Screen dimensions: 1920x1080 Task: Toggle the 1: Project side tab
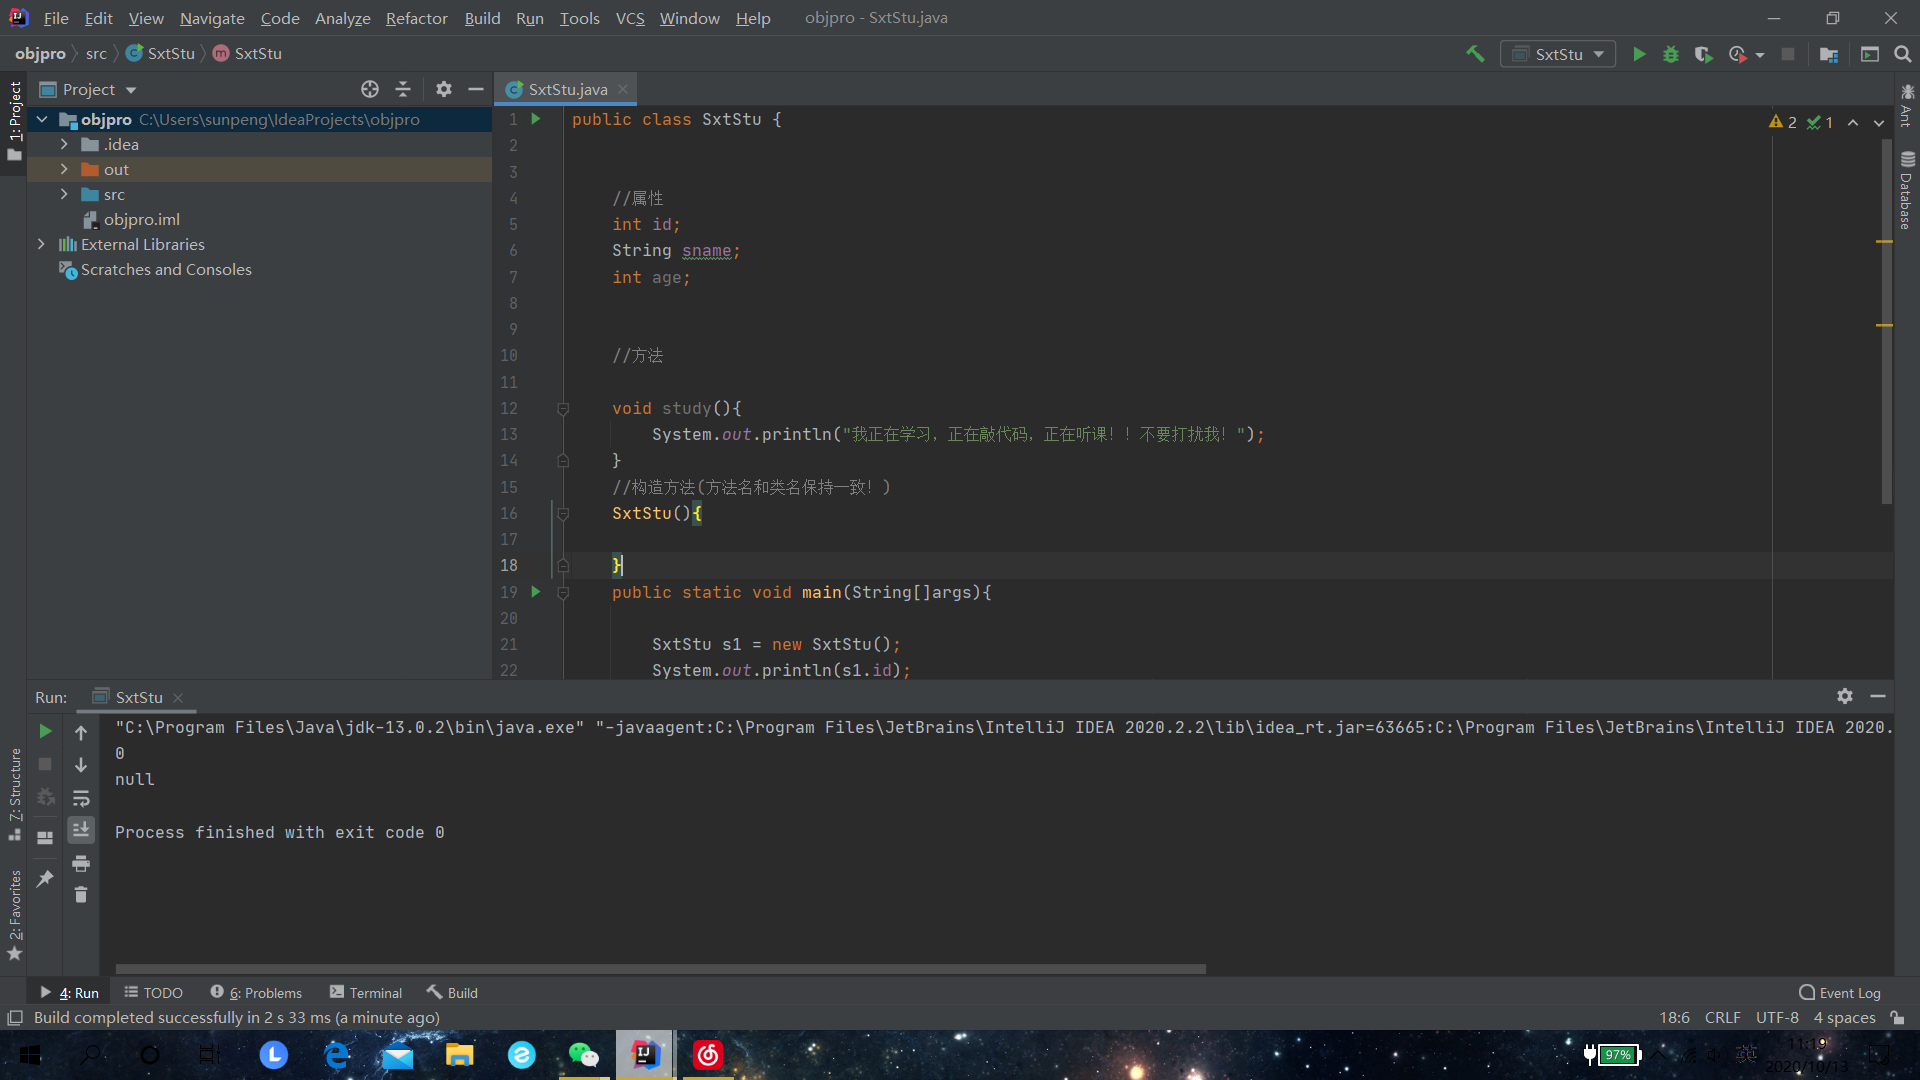(14, 122)
